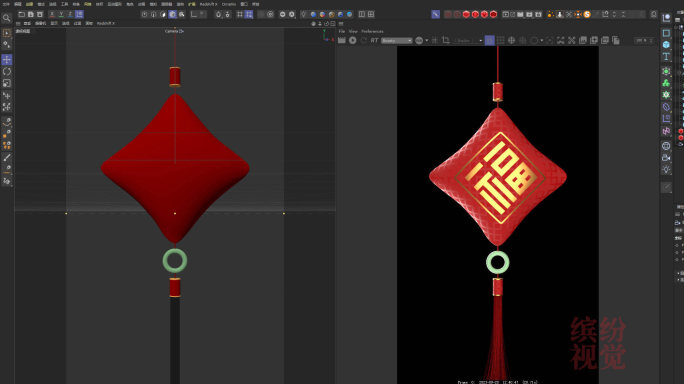Viewport: 684px width, 384px height.
Task: Select the live selection arrow tool
Action: (x=7, y=33)
